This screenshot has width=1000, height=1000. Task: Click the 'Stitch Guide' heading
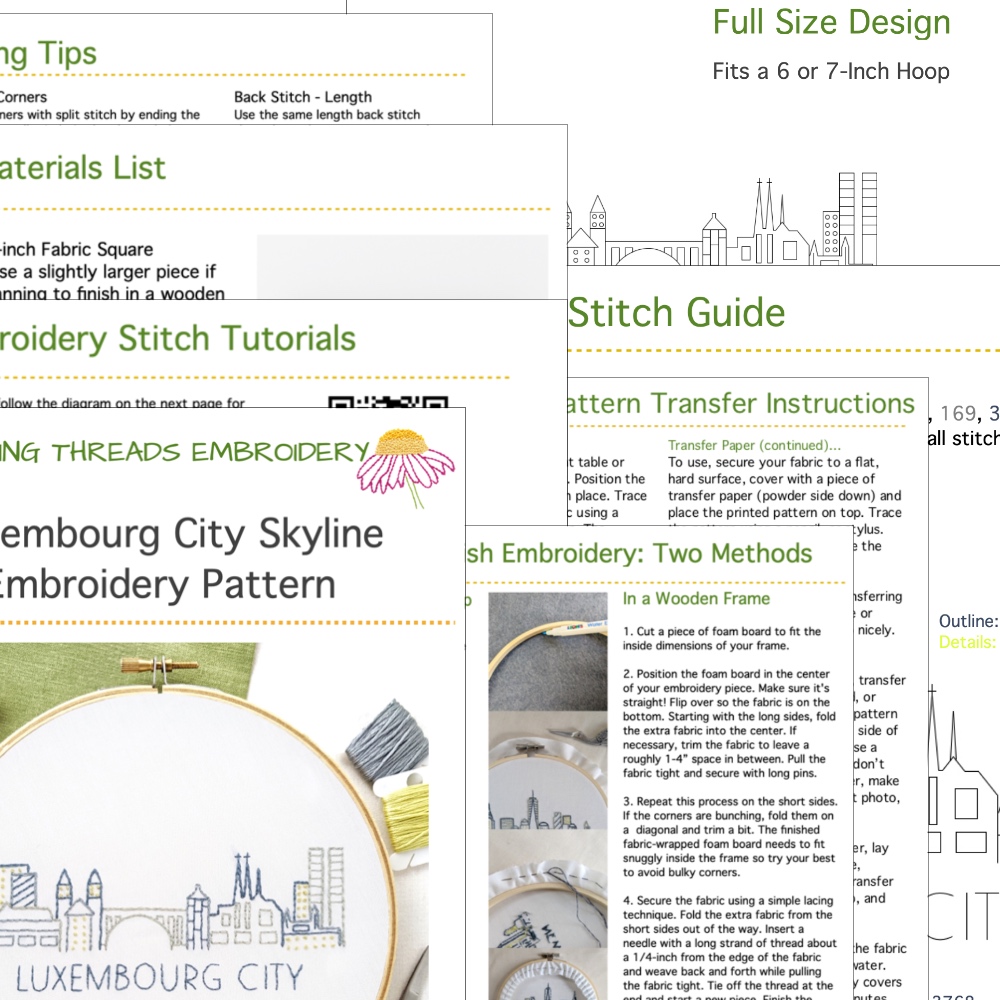coord(677,312)
